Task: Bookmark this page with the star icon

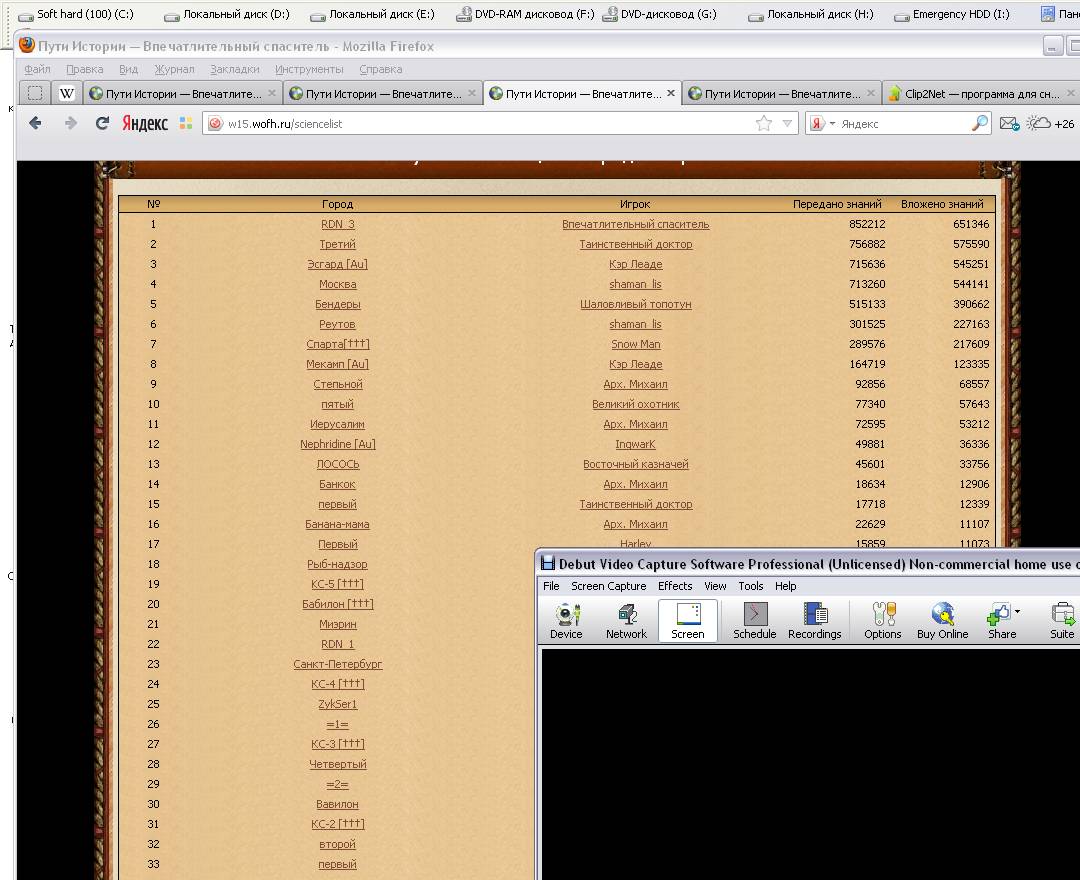Action: click(763, 123)
